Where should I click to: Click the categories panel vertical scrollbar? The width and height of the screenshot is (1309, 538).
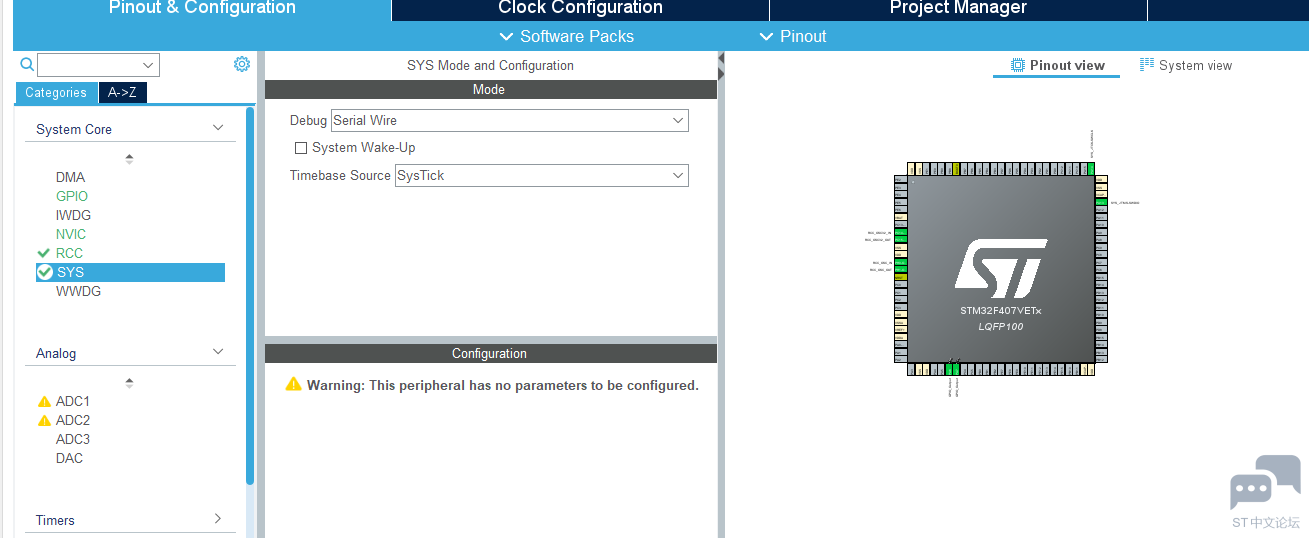pyautogui.click(x=250, y=296)
